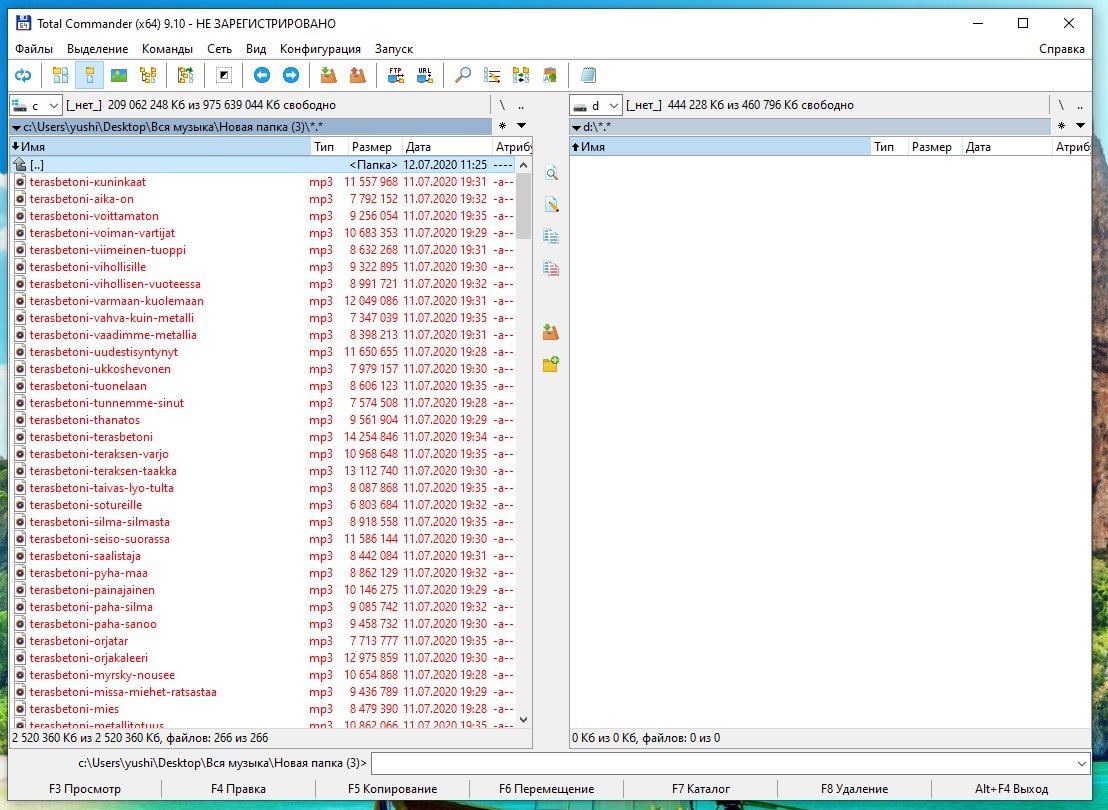This screenshot has height=810, width=1108.
Task: Click the new folder icon in middle bar
Action: click(550, 365)
